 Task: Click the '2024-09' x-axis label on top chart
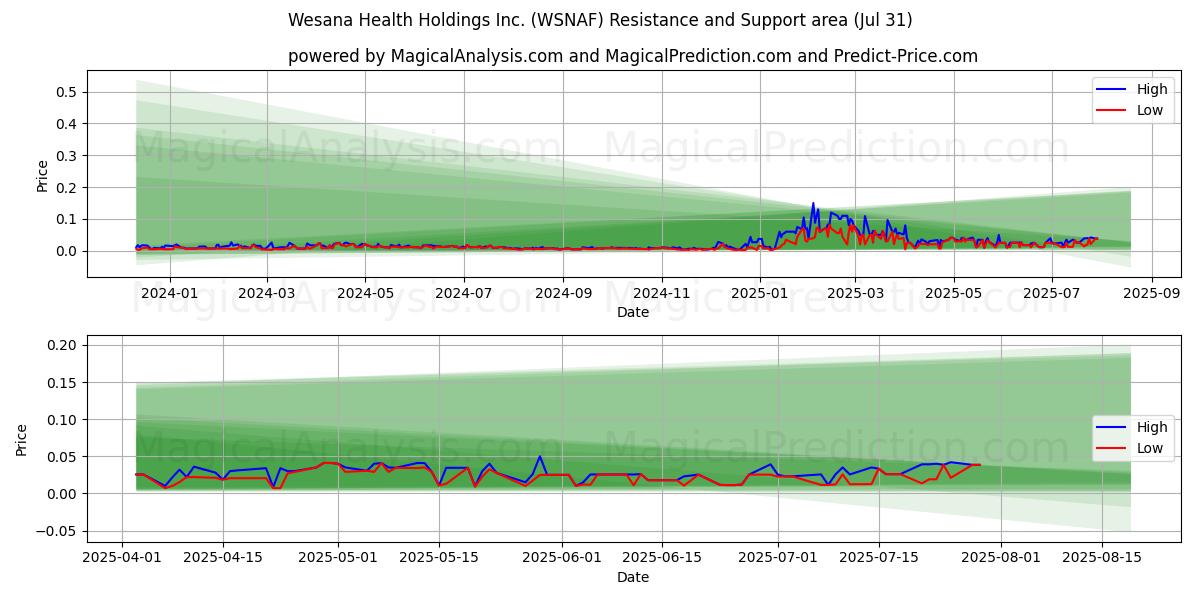[x=562, y=293]
